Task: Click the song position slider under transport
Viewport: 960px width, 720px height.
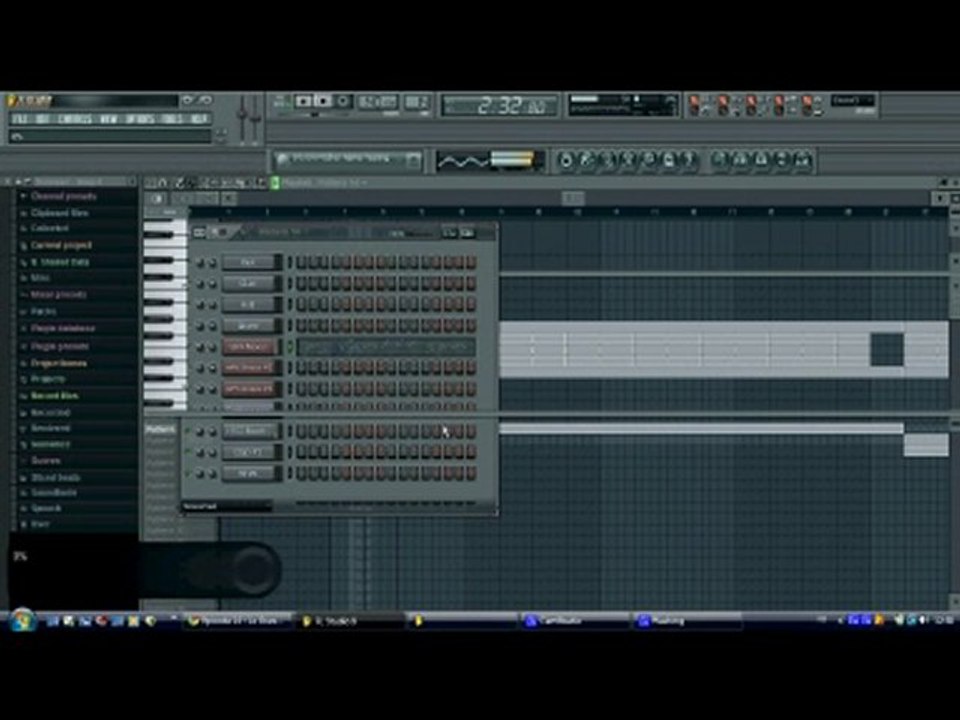Action: (x=315, y=114)
